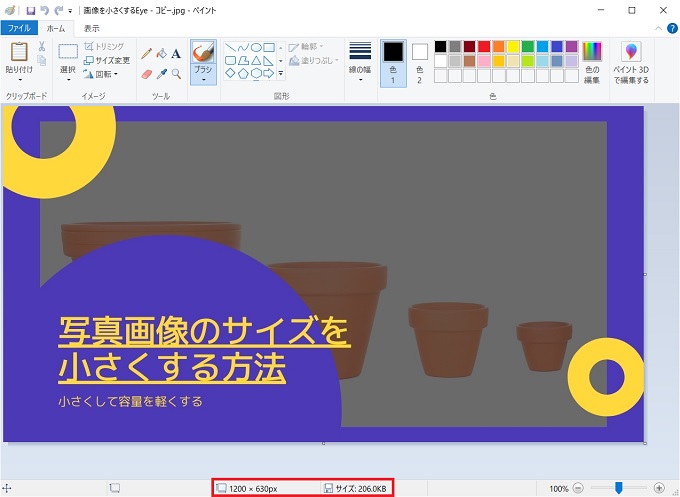Select the Magnifier tool

tap(176, 73)
